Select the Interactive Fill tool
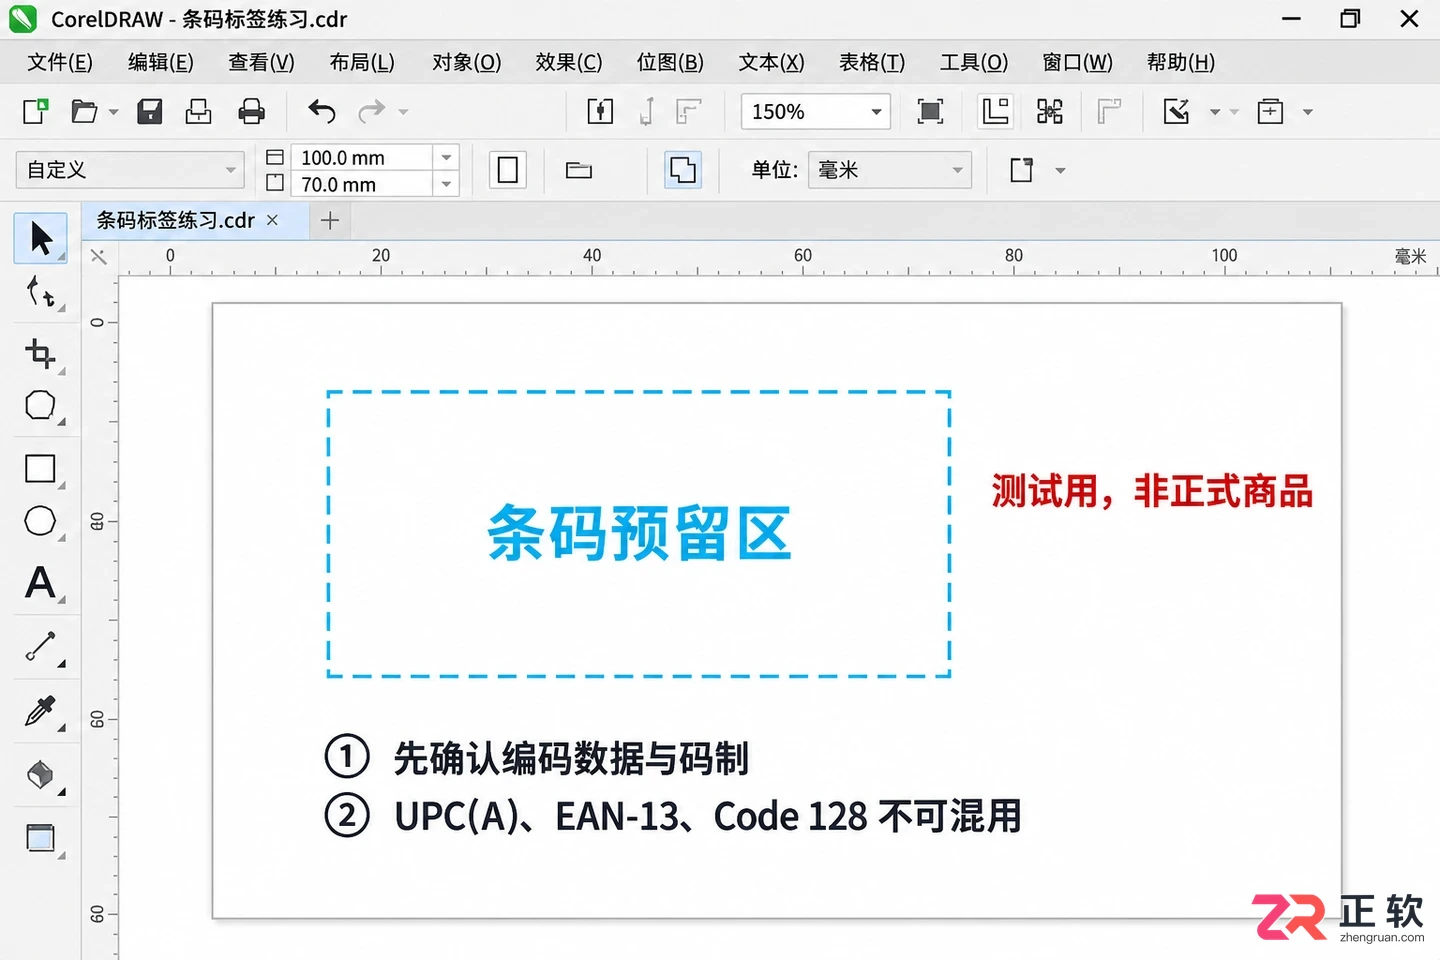 tap(40, 774)
